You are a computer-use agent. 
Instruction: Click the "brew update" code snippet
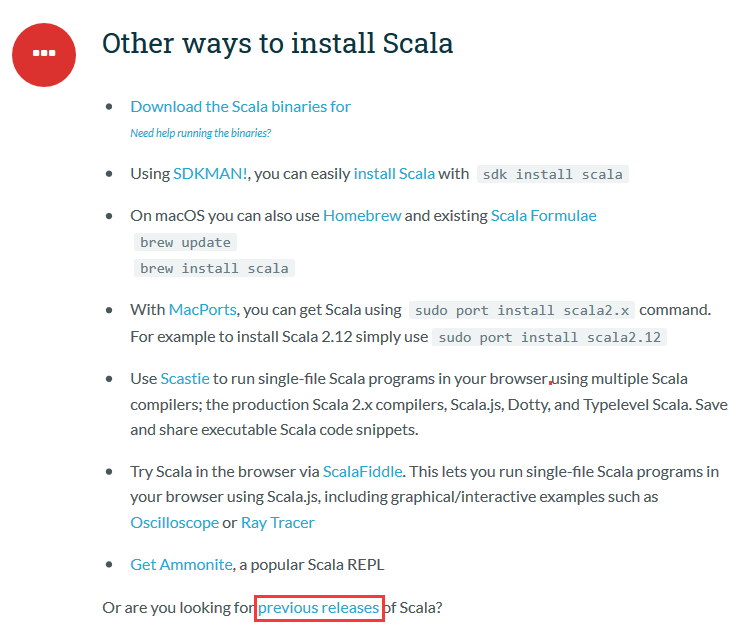[x=185, y=242]
